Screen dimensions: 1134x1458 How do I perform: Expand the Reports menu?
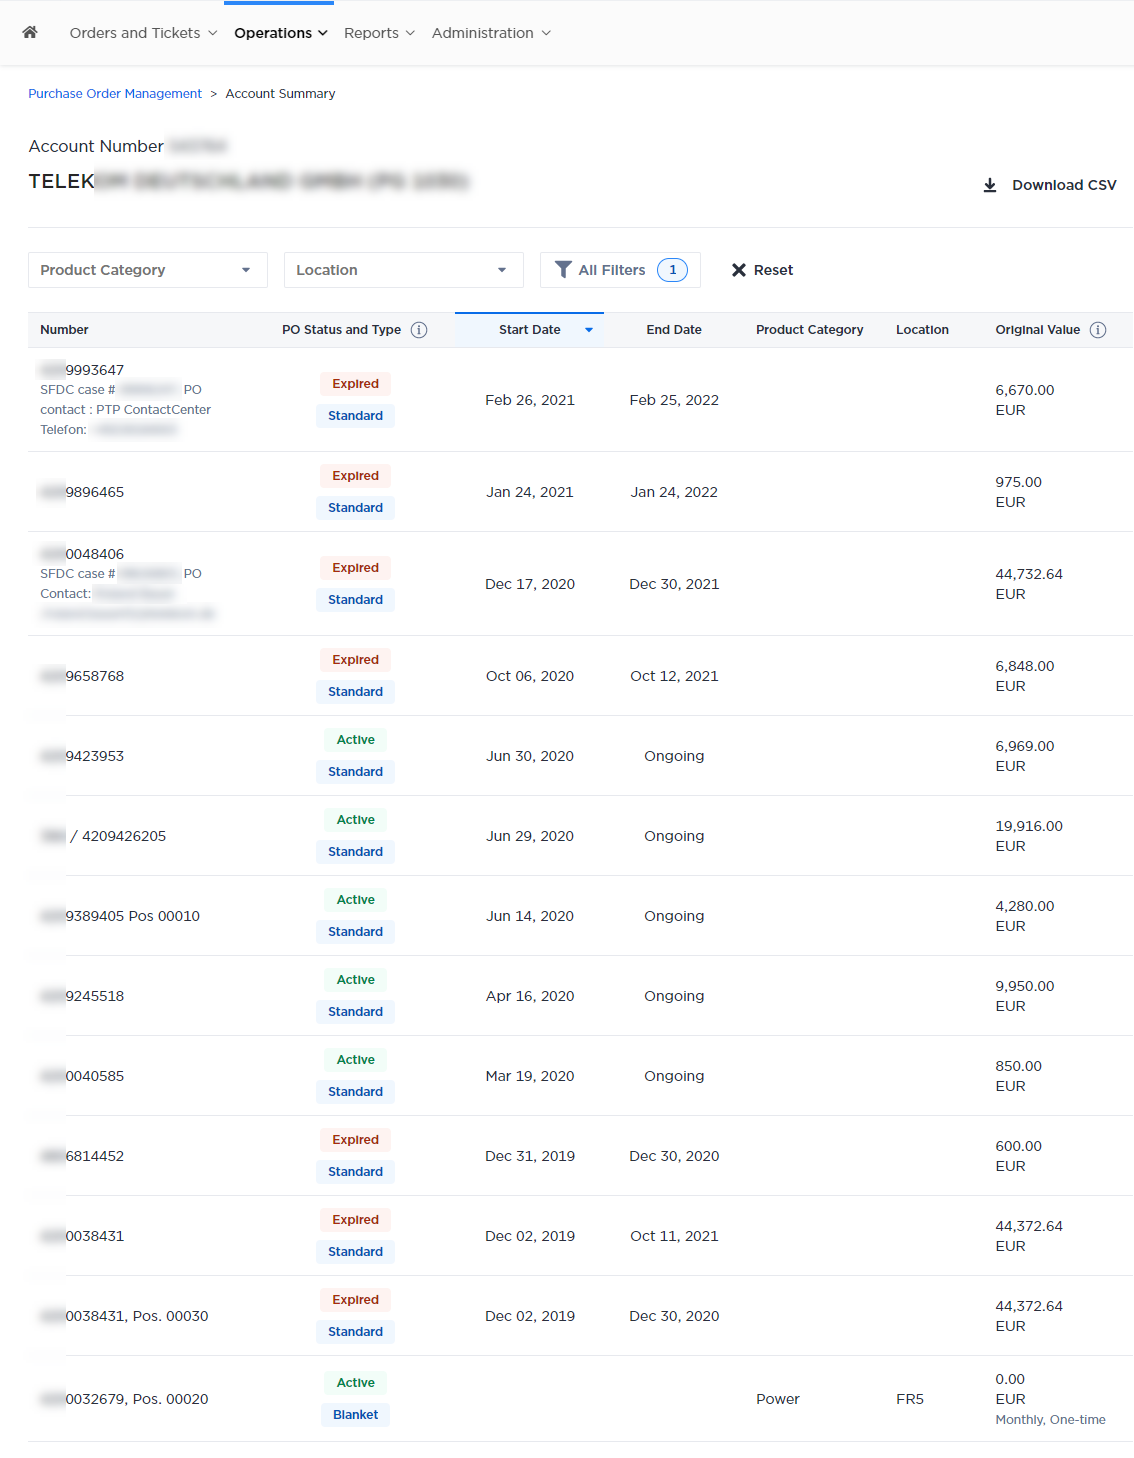click(x=379, y=33)
